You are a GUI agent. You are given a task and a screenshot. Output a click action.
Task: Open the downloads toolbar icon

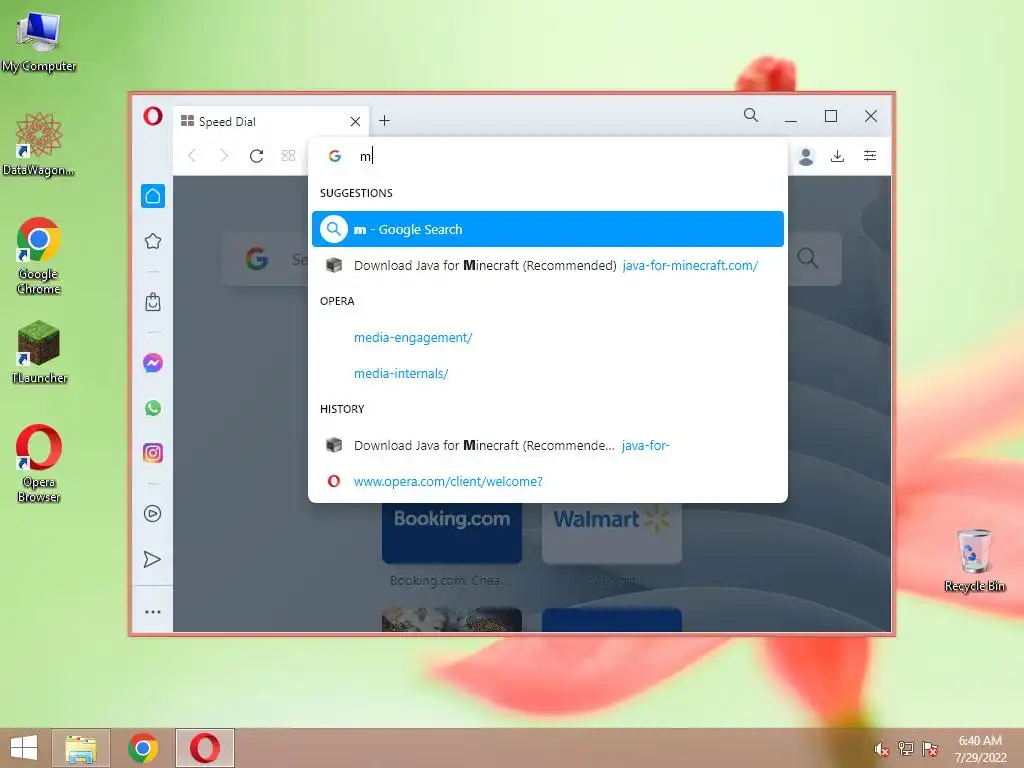(x=837, y=156)
